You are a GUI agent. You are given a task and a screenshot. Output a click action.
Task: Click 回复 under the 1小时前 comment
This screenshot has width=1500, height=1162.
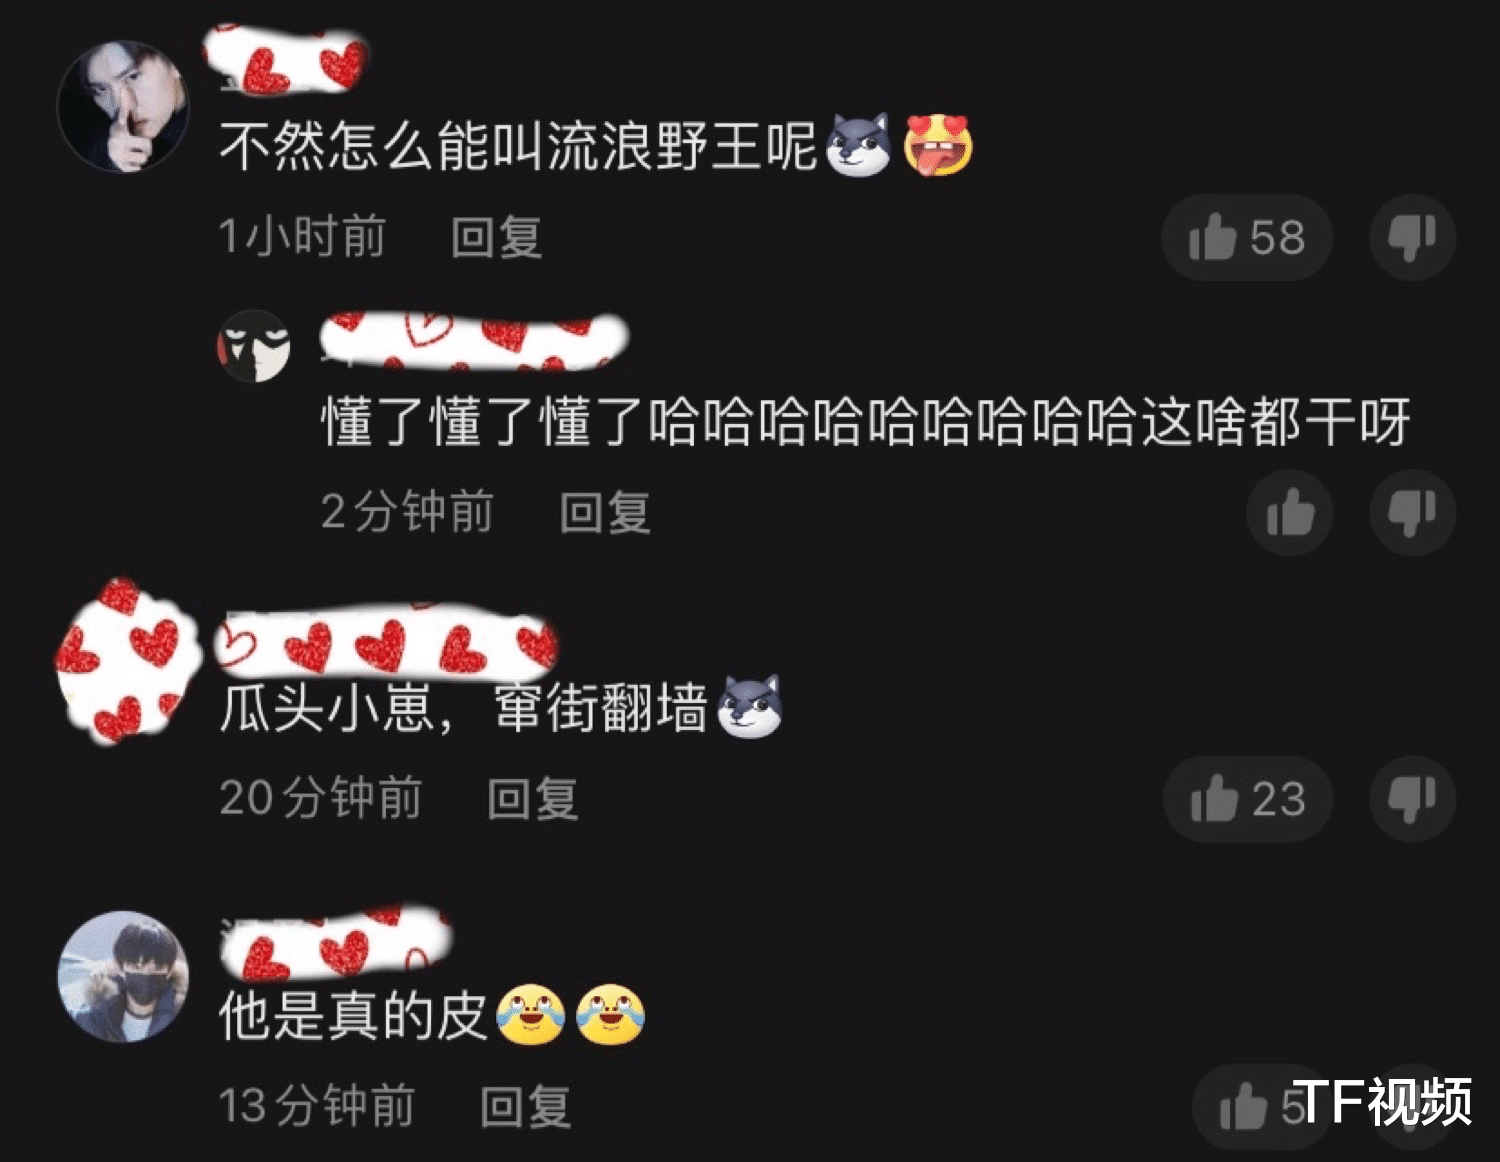click(x=496, y=238)
